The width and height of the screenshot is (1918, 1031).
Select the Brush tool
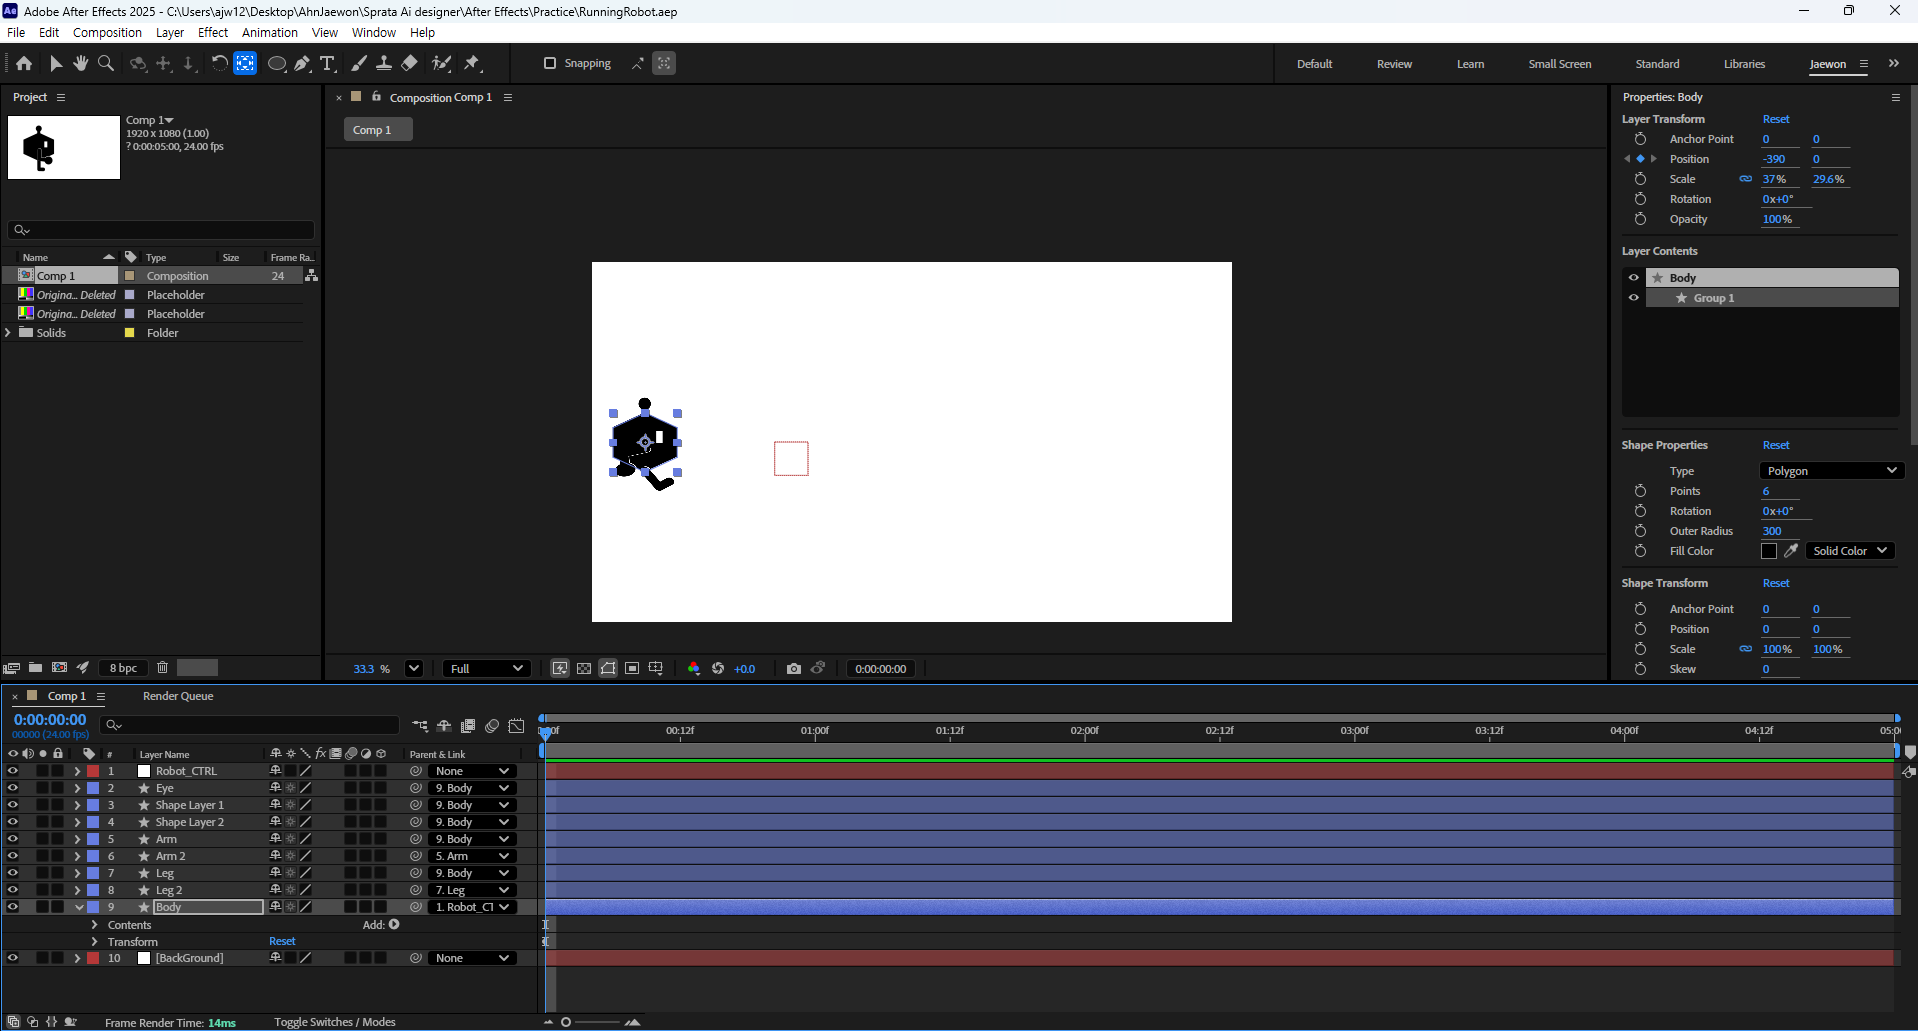[359, 63]
